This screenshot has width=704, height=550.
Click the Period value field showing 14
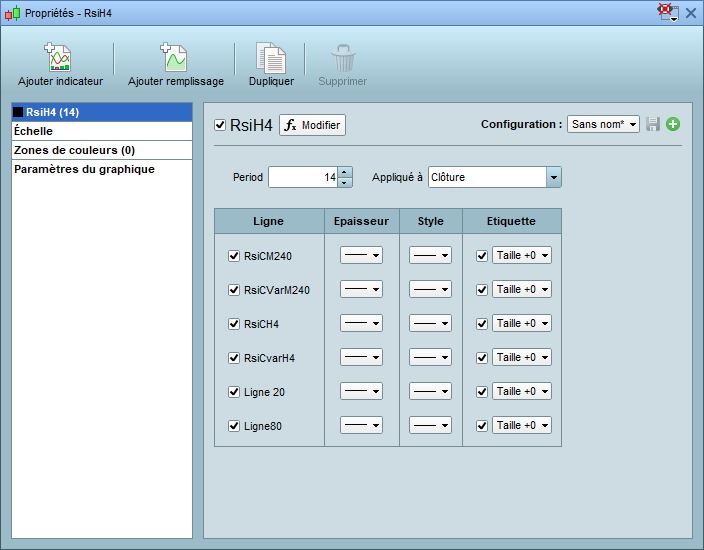click(x=303, y=177)
